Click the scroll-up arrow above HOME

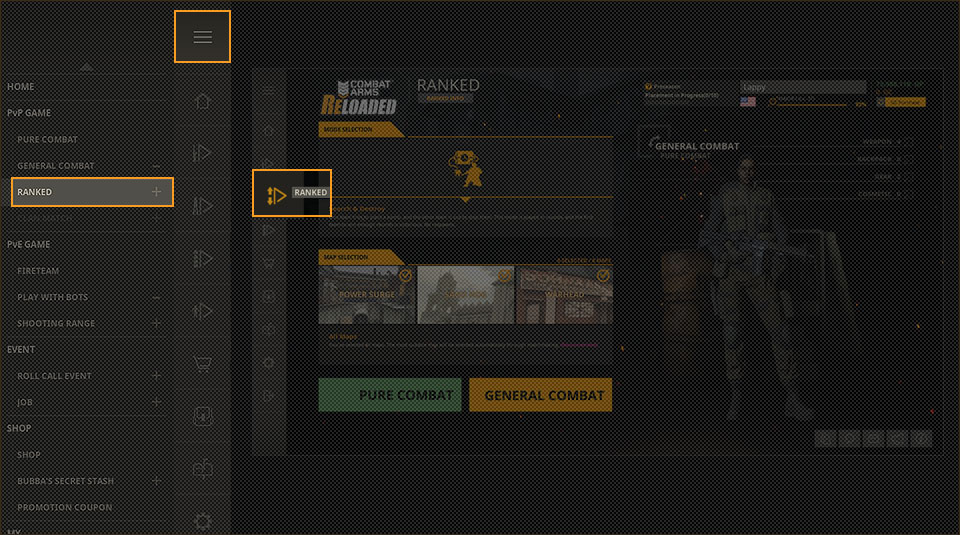coord(86,67)
